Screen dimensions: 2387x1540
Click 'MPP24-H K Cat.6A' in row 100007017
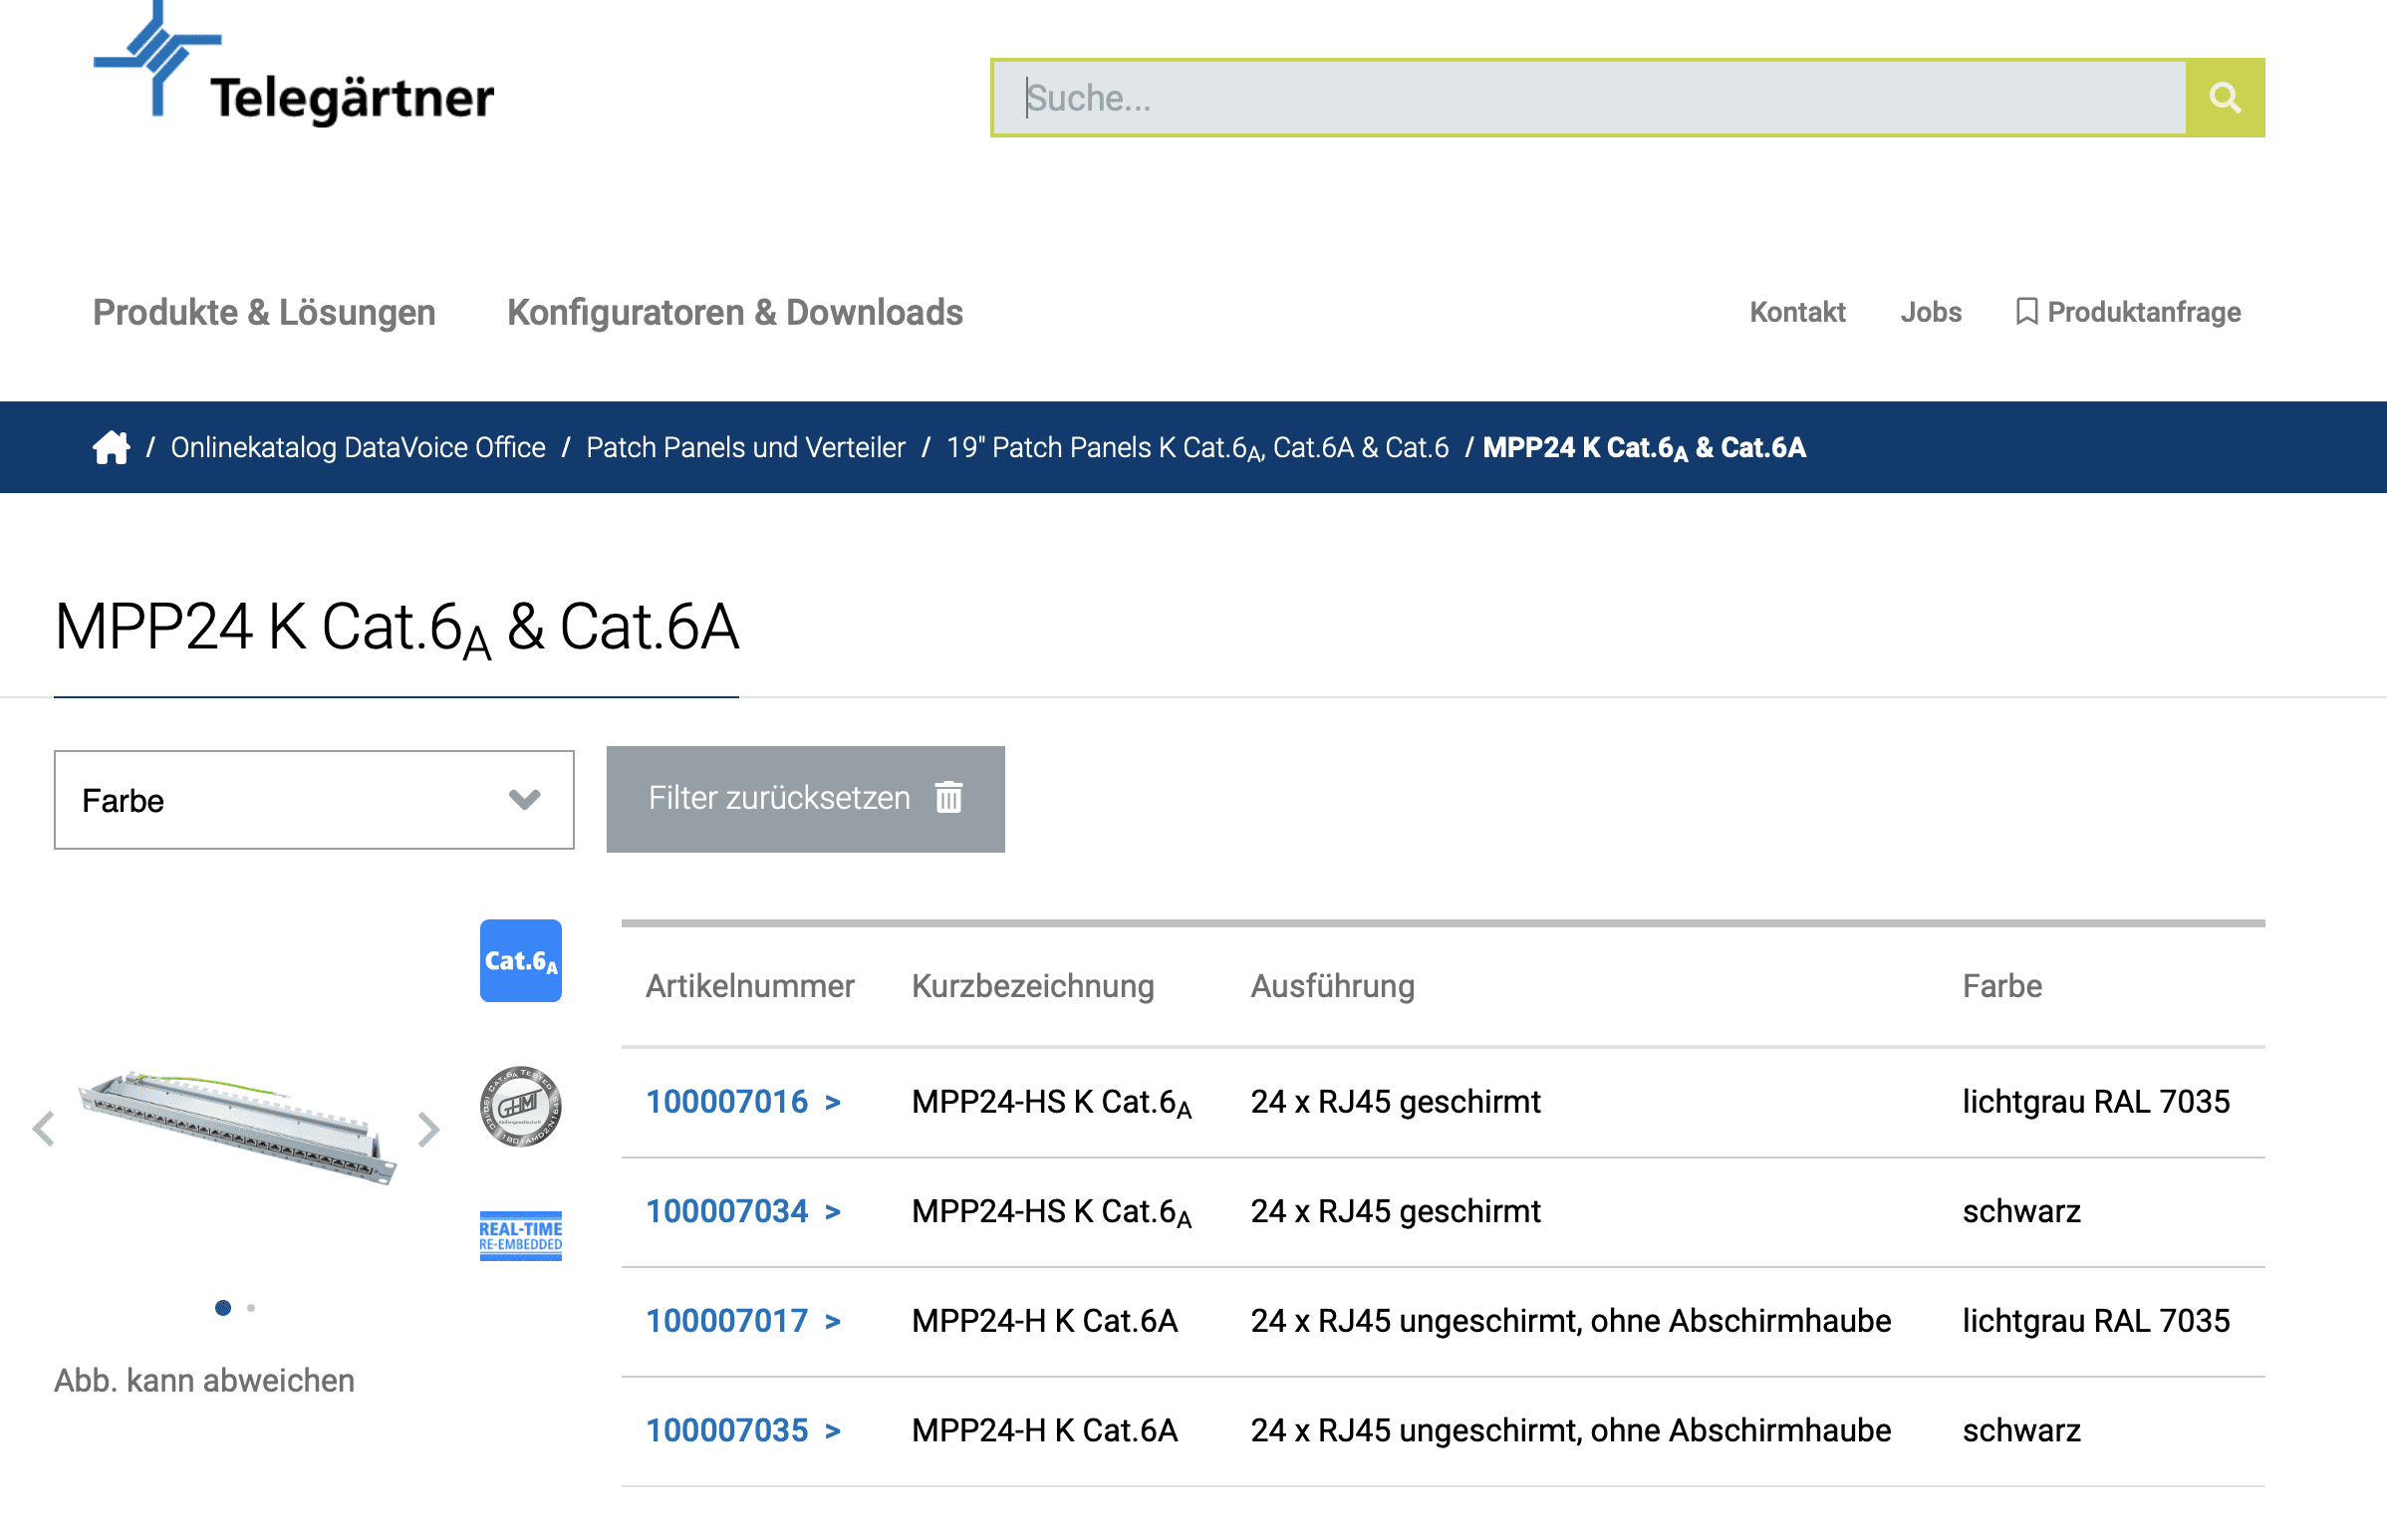tap(1045, 1321)
